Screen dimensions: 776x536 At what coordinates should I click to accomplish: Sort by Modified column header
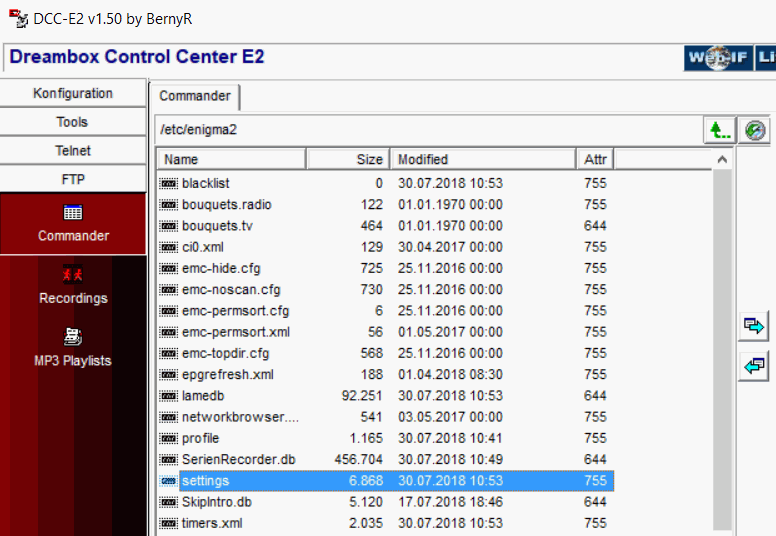pyautogui.click(x=484, y=159)
